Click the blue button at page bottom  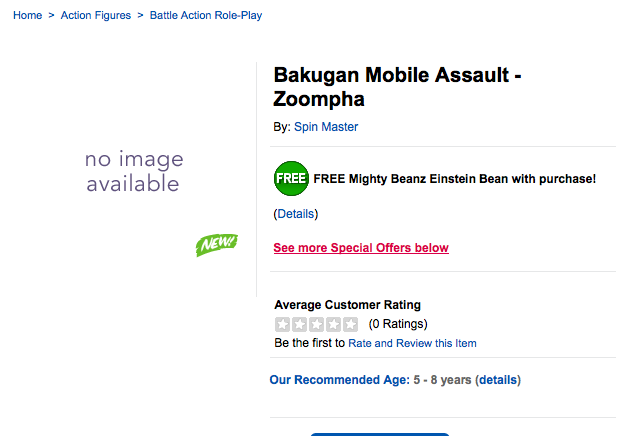[380, 433]
